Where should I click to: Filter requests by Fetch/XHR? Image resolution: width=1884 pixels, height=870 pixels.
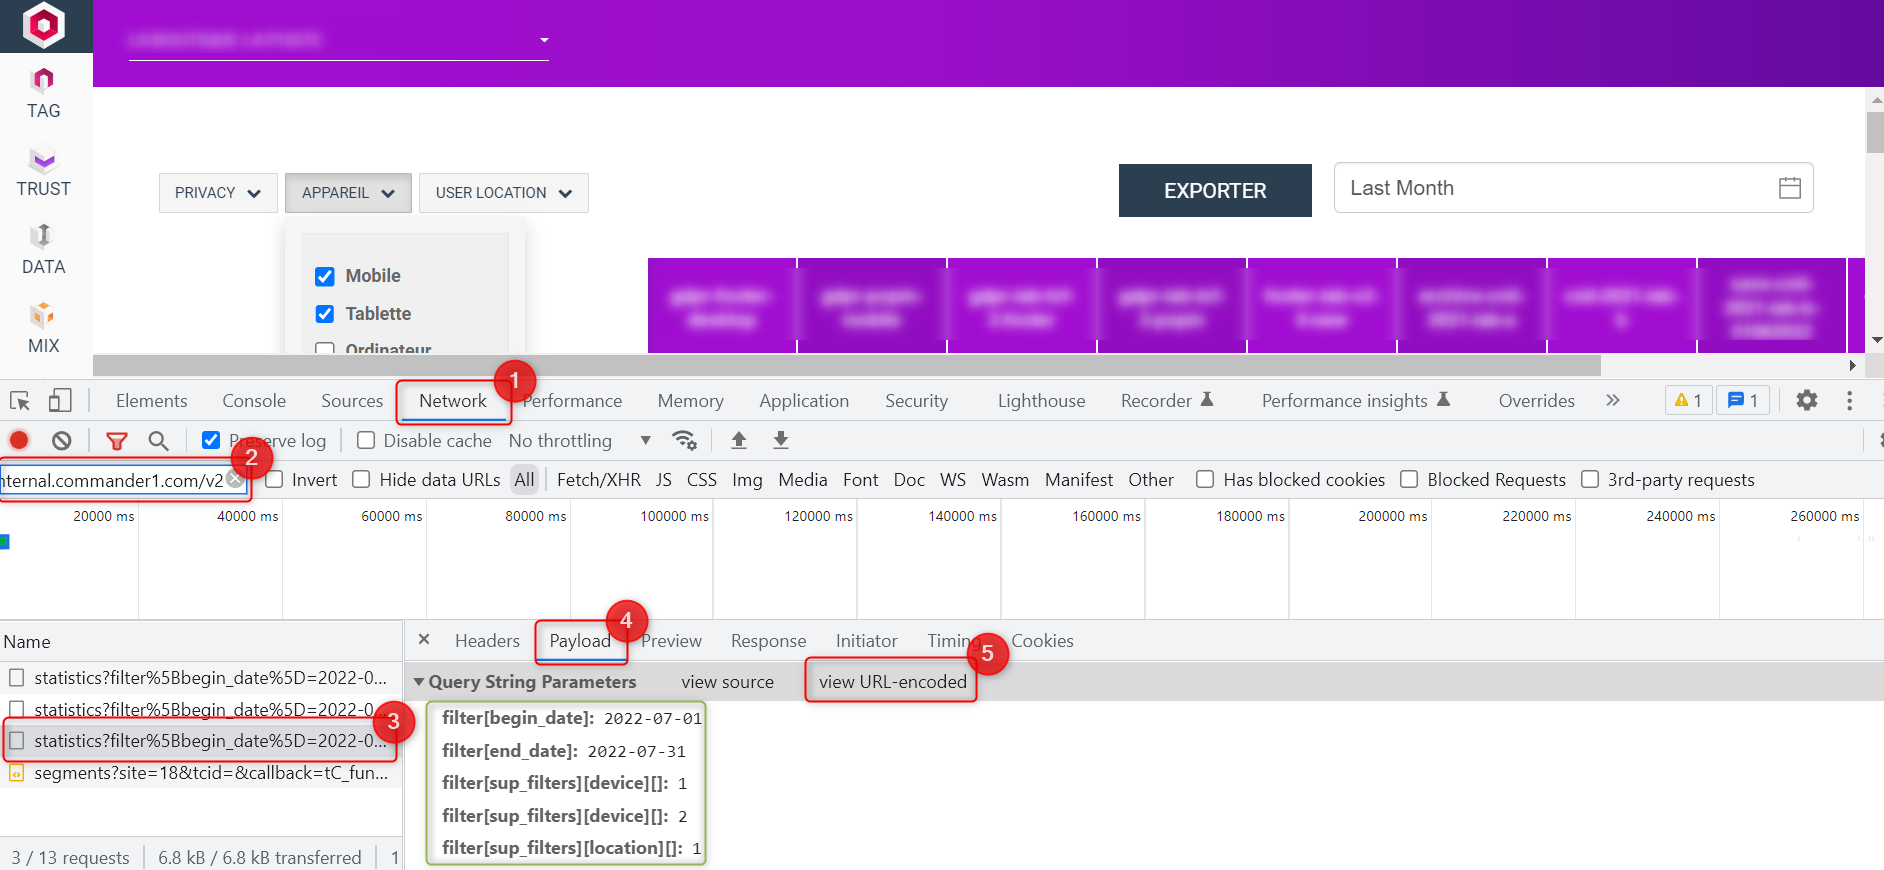[598, 480]
